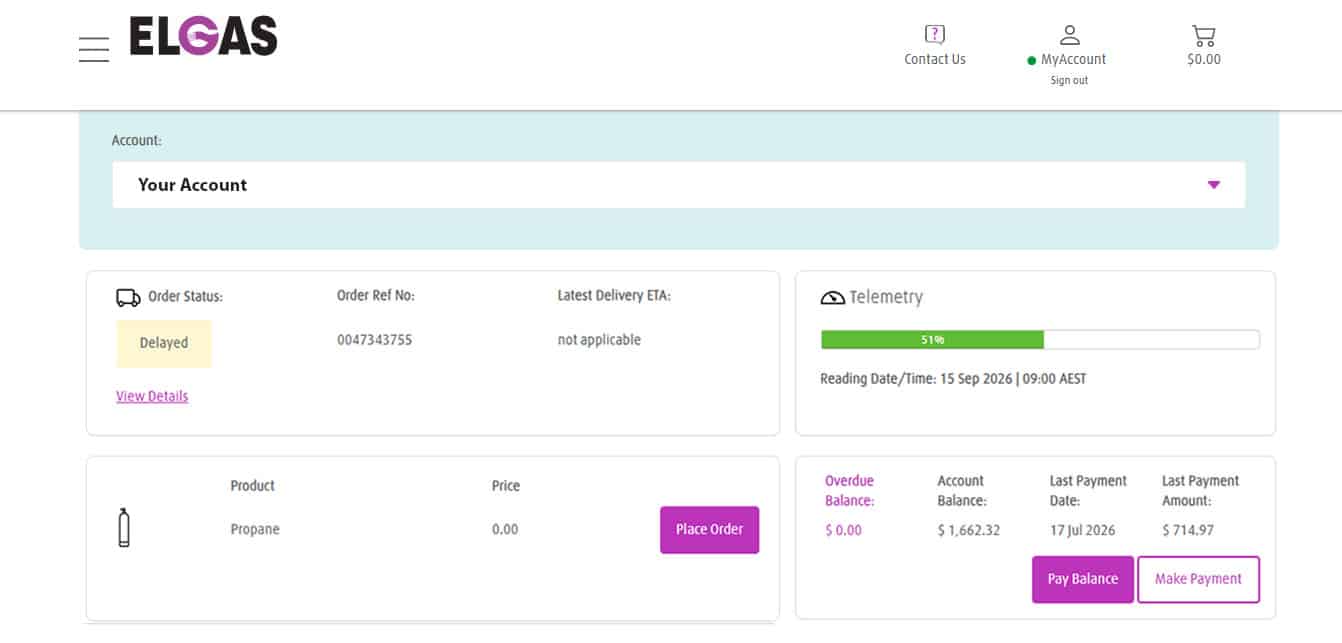Click the Make Payment button
Viewport: 1342px width, 643px height.
(1198, 579)
